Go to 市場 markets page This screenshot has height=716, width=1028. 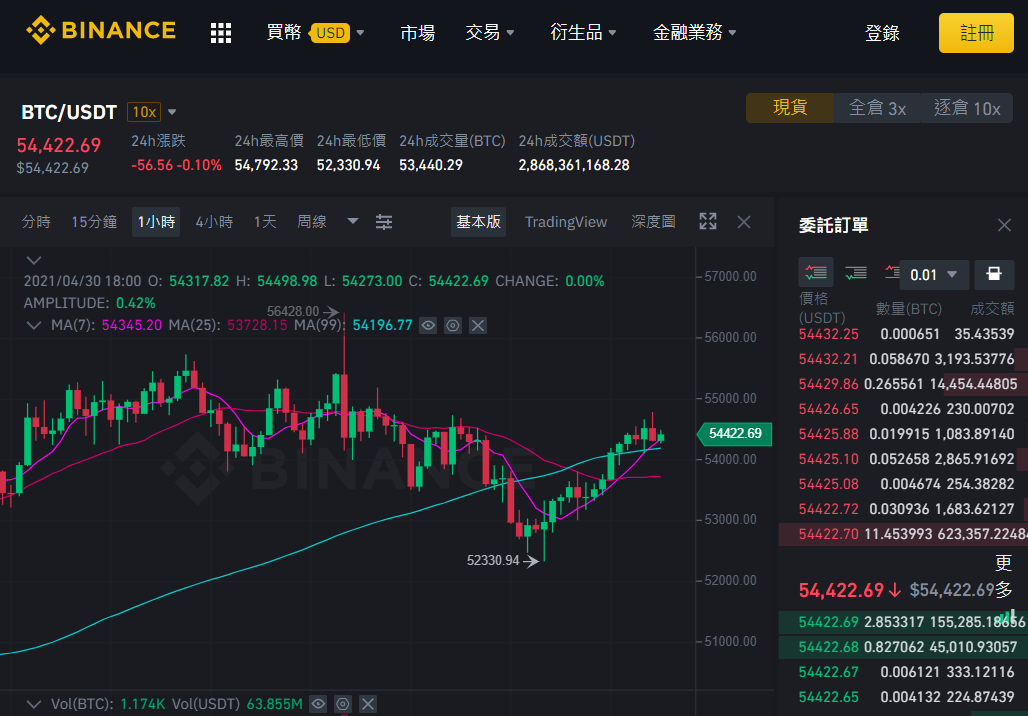coord(418,32)
